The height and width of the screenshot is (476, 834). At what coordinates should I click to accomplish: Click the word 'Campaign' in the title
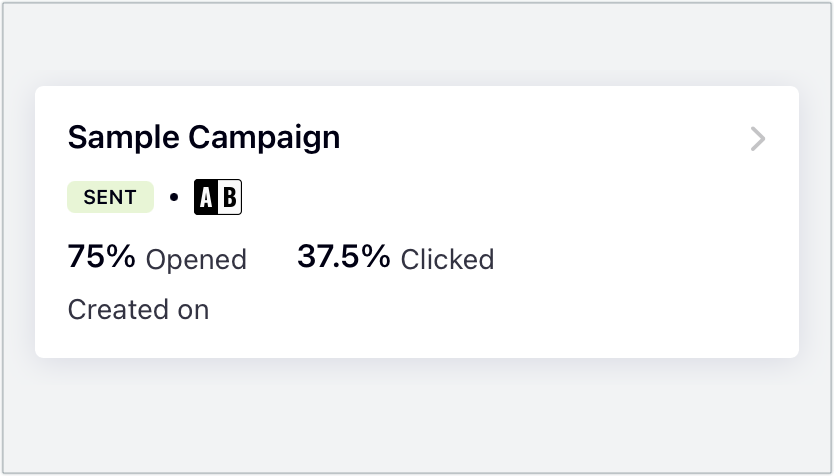pos(264,137)
